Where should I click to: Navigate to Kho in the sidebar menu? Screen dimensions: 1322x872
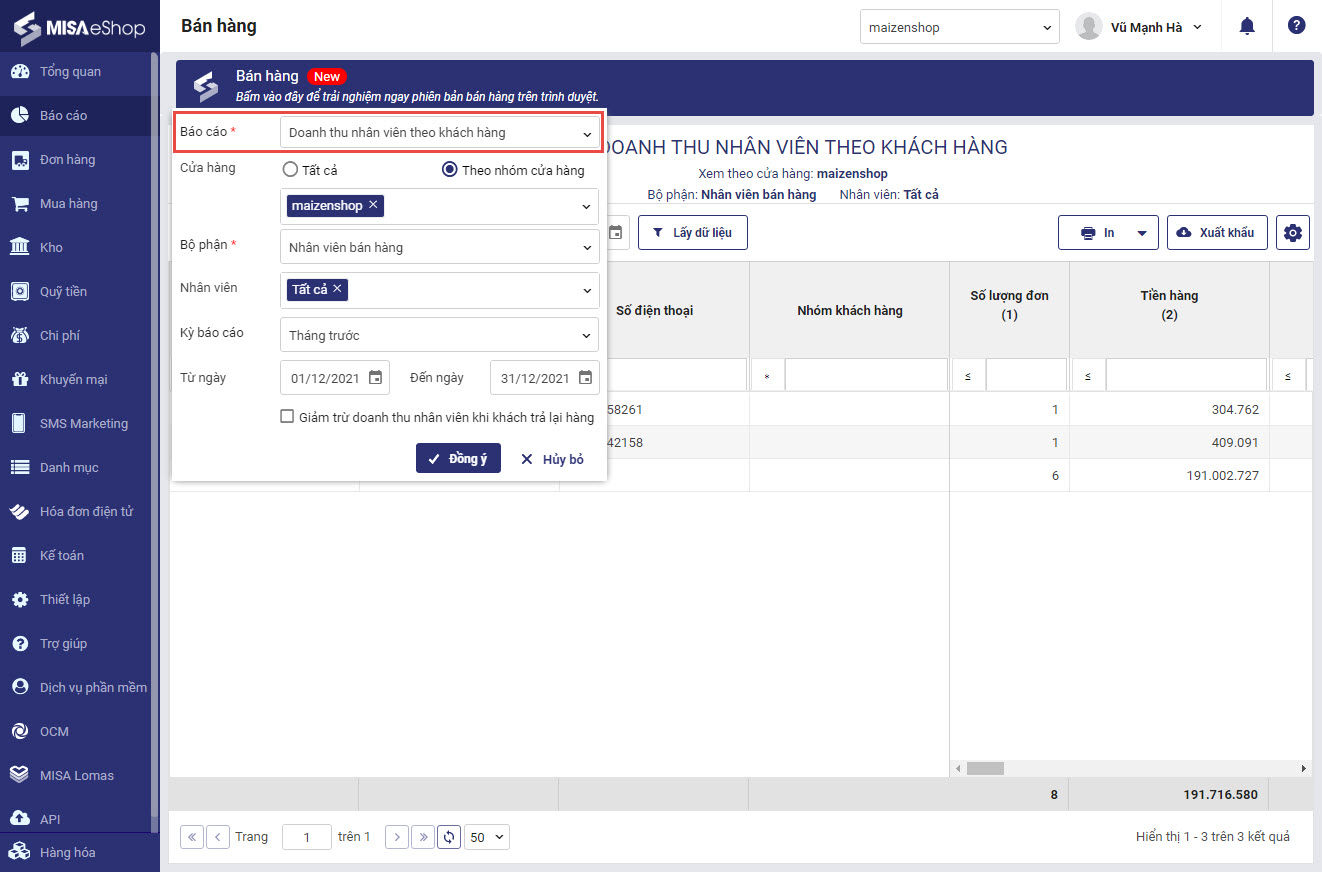point(51,248)
